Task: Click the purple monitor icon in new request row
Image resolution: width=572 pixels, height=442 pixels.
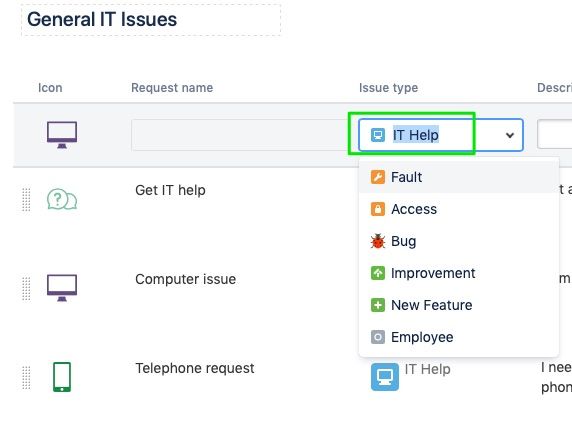Action: click(62, 135)
